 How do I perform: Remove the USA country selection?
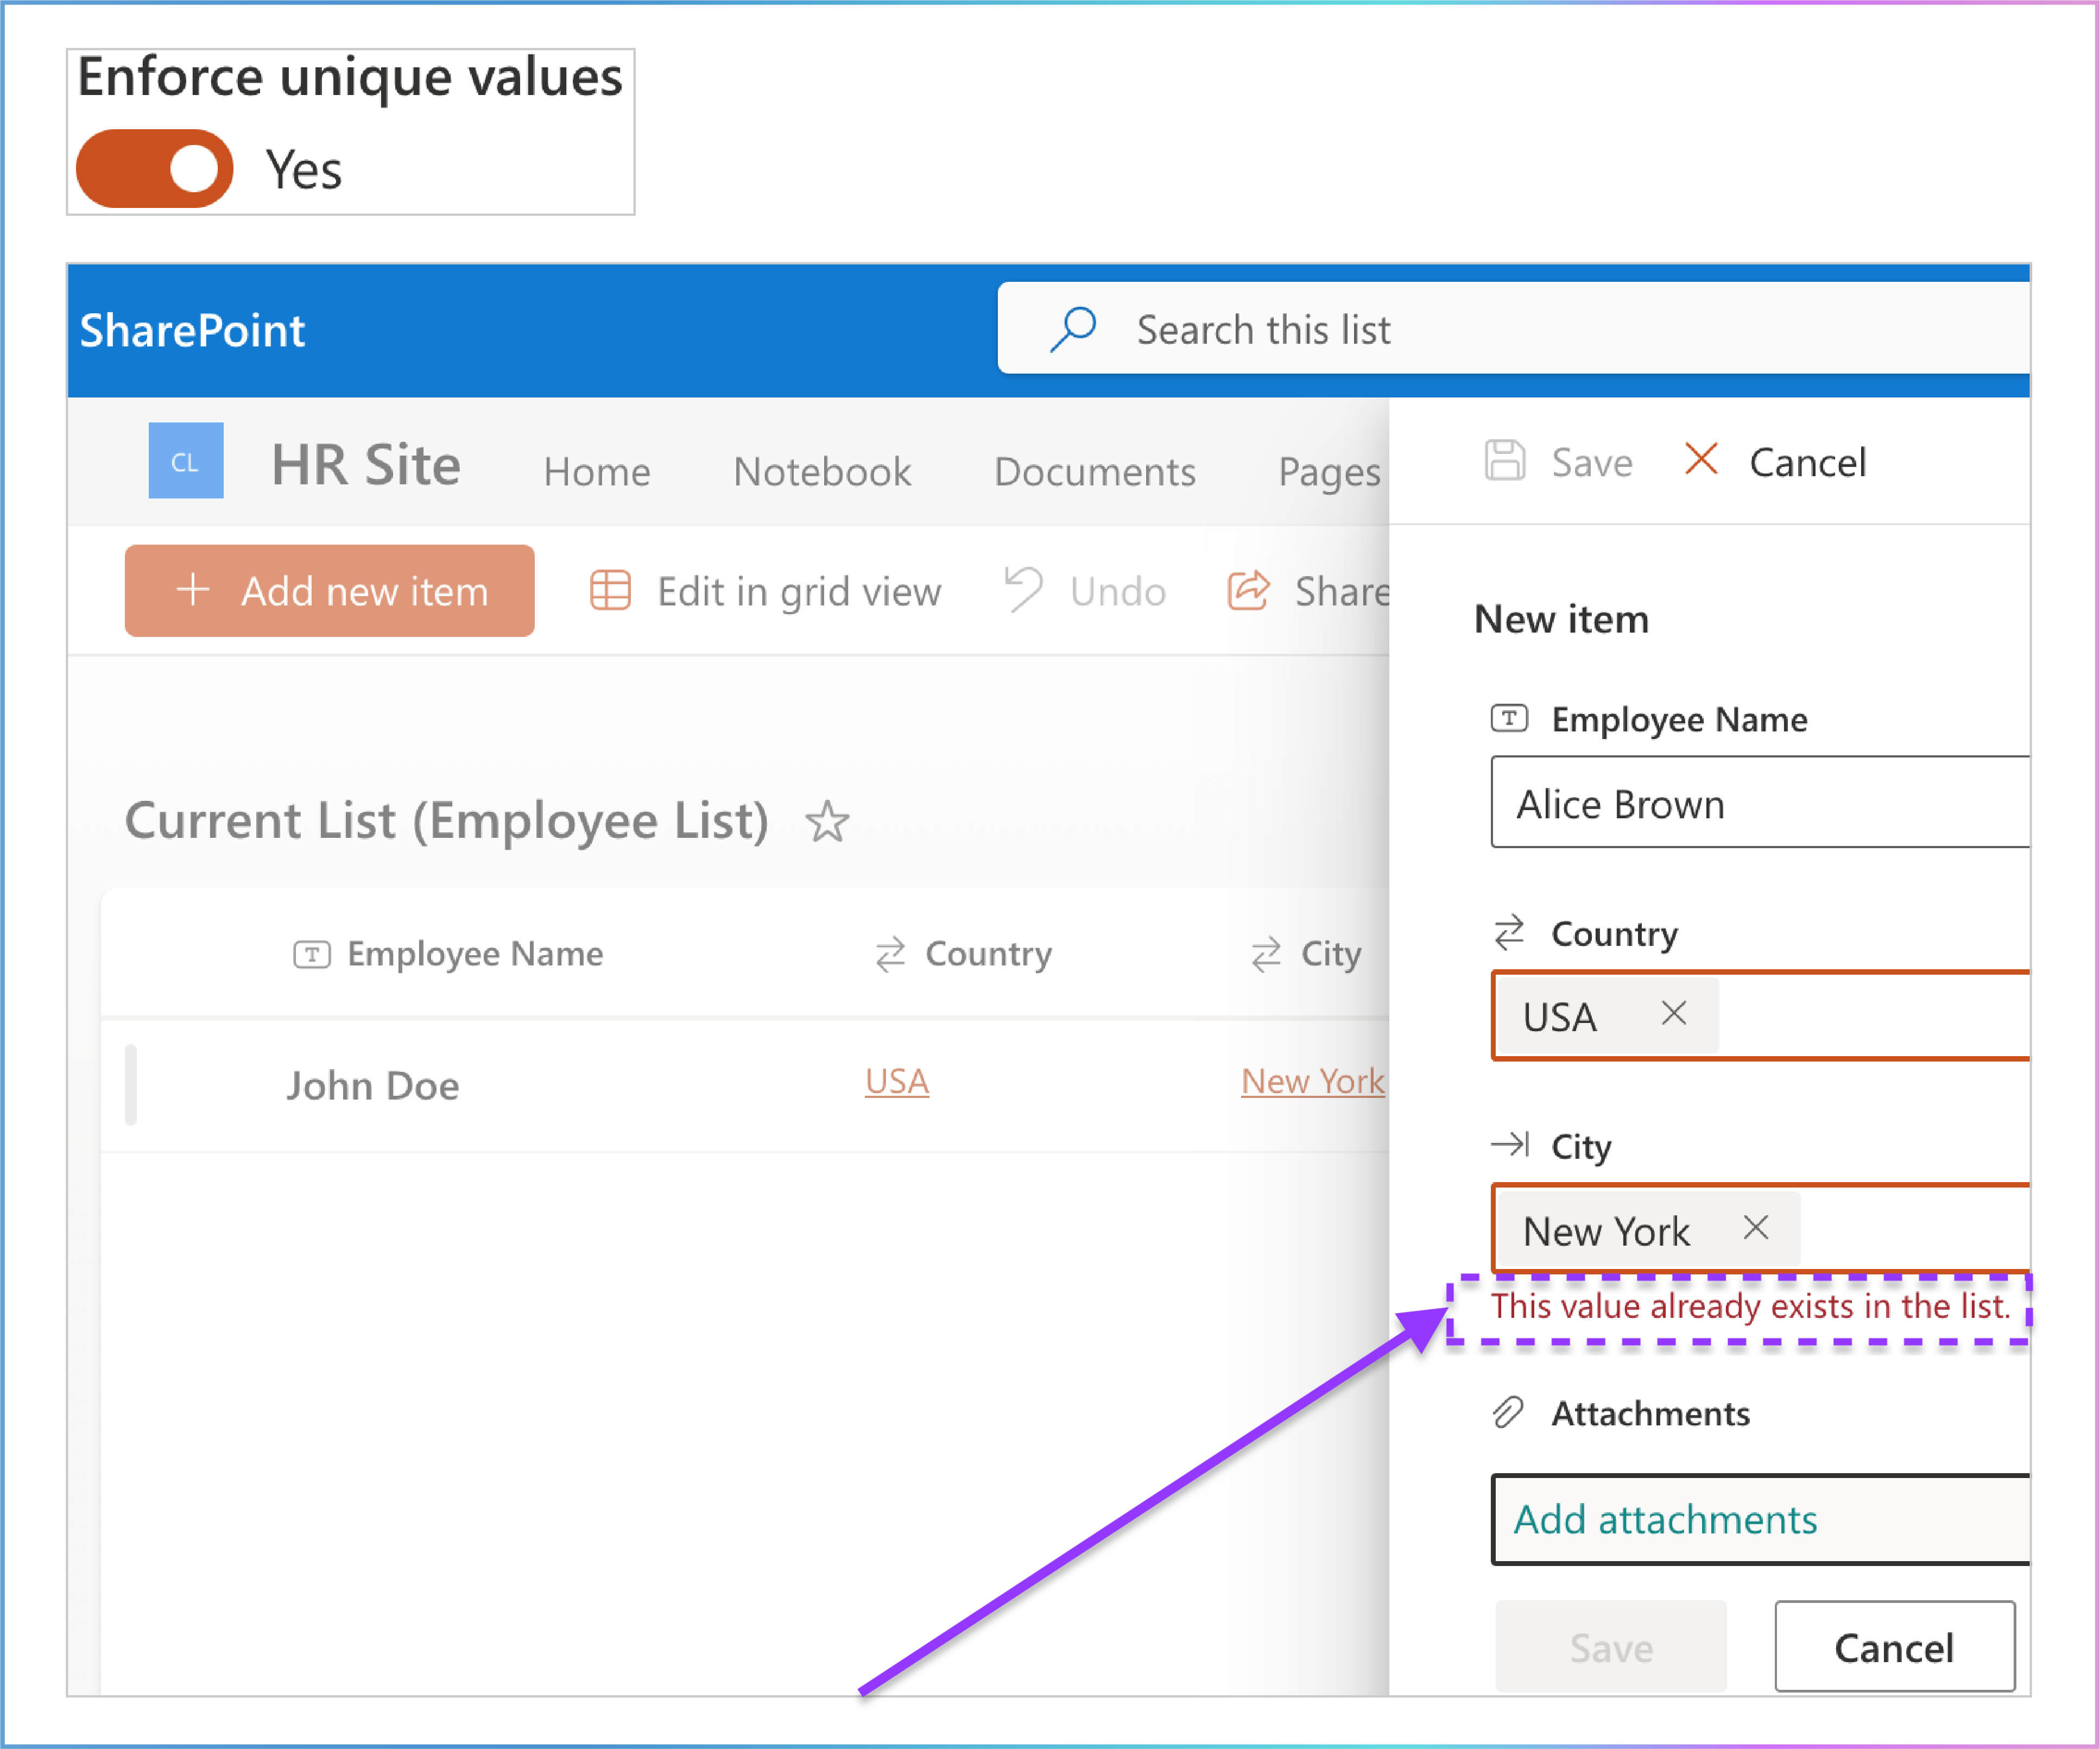pos(1674,1014)
